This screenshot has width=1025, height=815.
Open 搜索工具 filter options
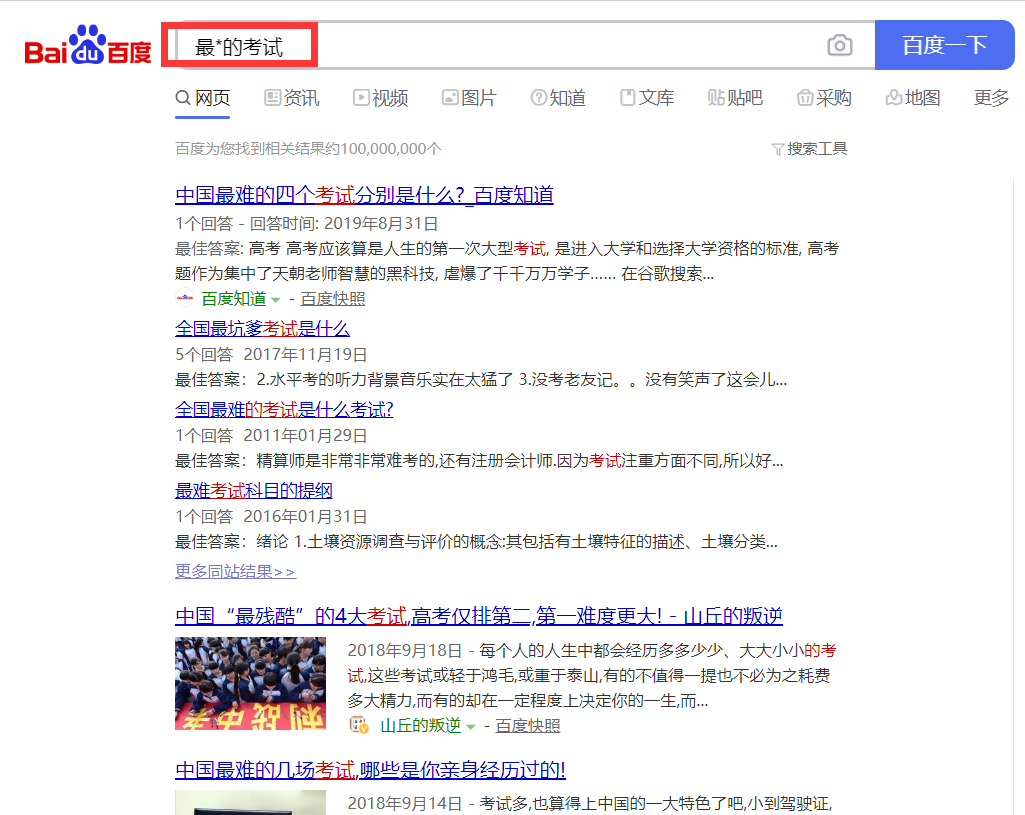(809, 149)
